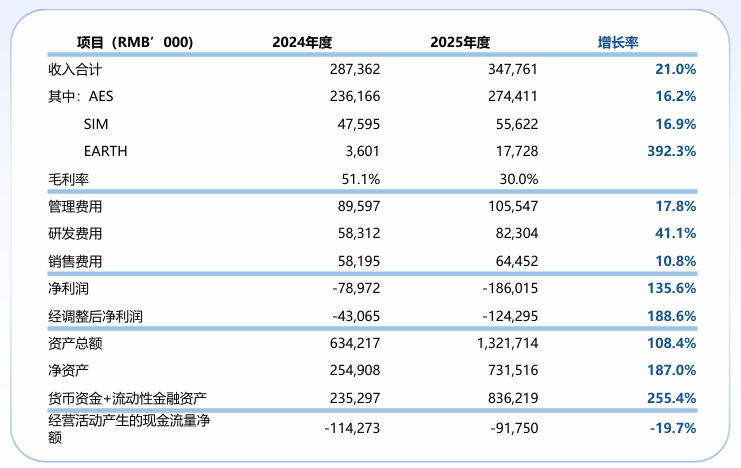
Task: Click the 资产总额 value 1,321,714
Action: (x=506, y=344)
